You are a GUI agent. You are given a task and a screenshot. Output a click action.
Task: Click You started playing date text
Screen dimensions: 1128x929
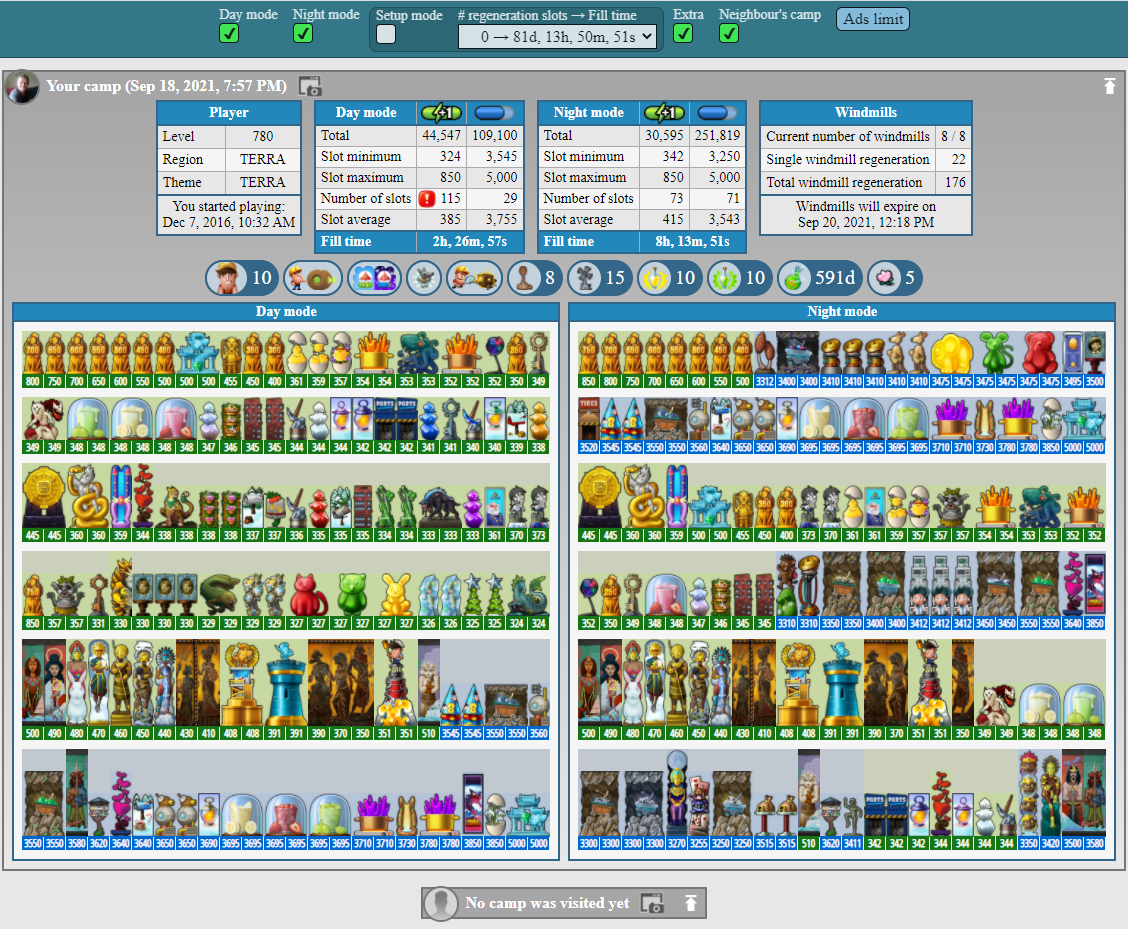click(229, 214)
